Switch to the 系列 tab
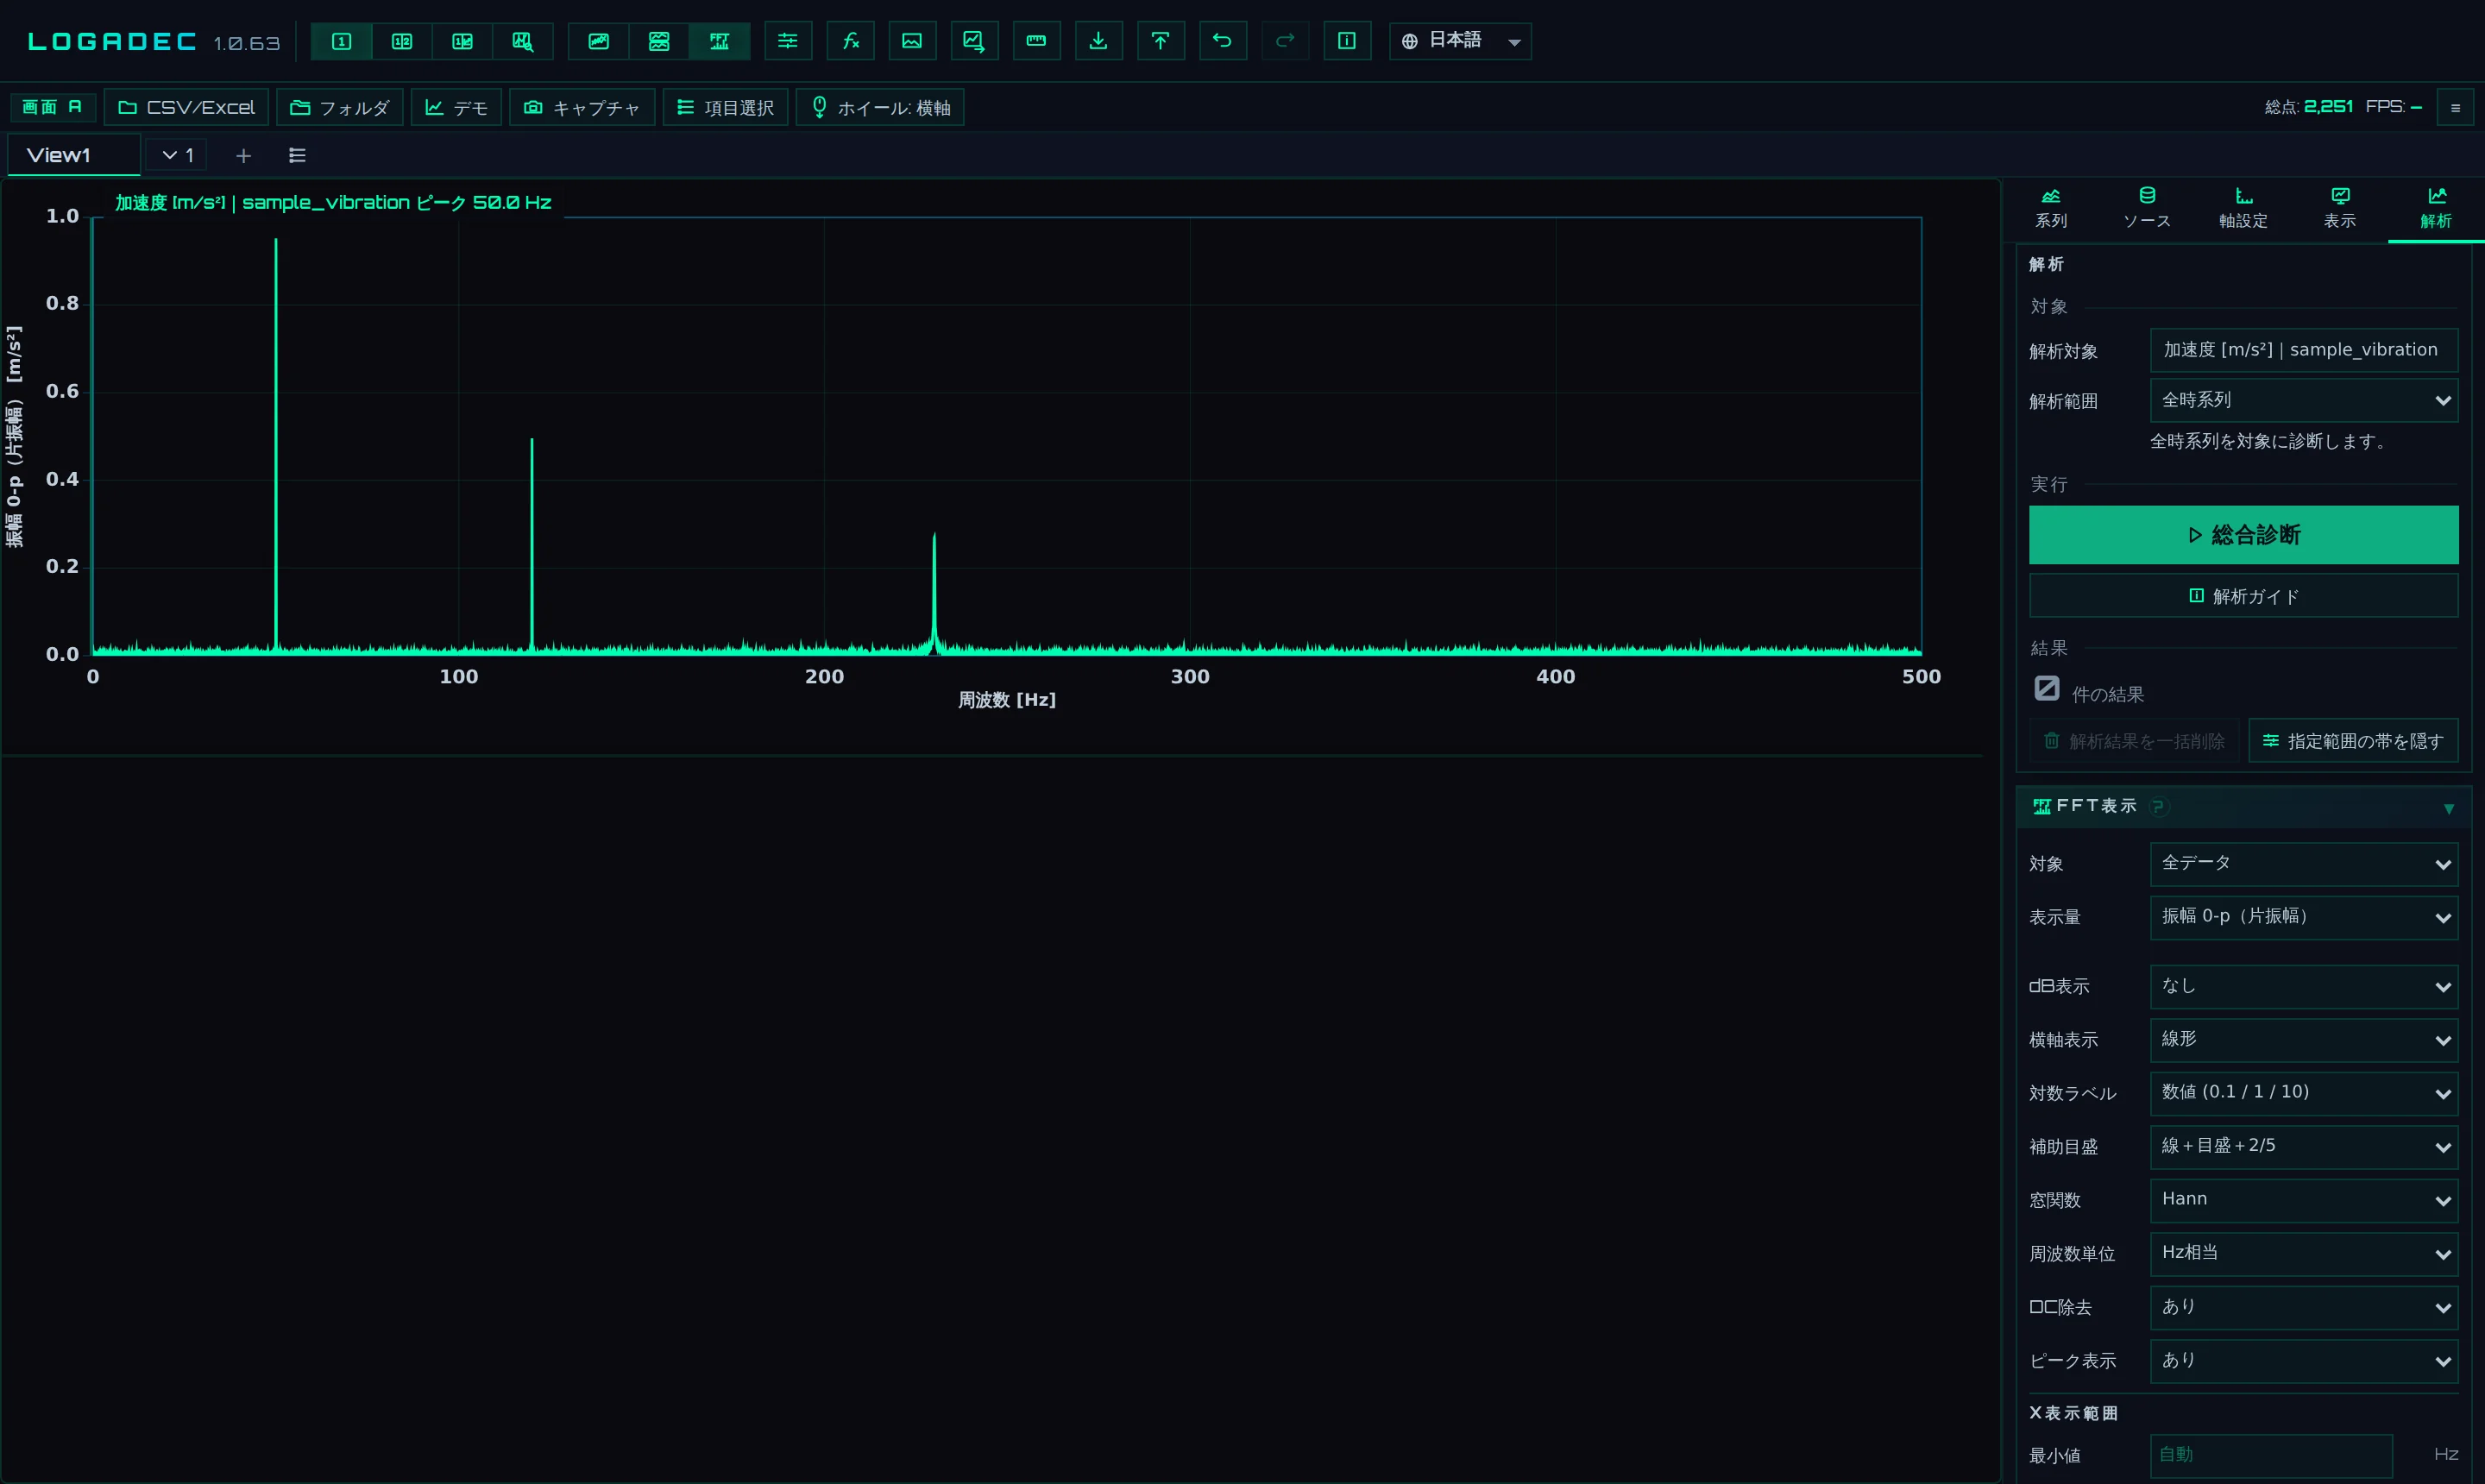Image resolution: width=2485 pixels, height=1484 pixels. click(x=2051, y=208)
